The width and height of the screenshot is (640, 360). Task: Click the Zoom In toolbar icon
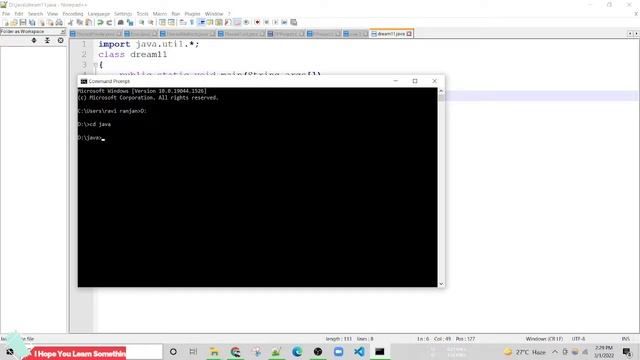point(142,22)
